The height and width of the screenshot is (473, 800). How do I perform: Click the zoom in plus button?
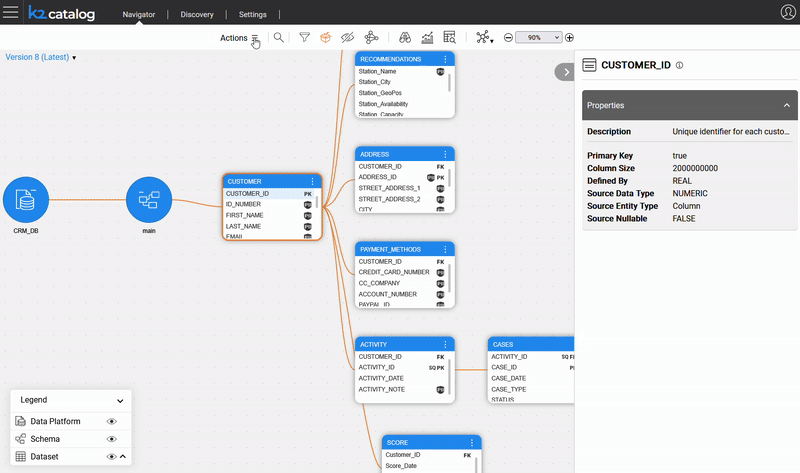tap(570, 37)
